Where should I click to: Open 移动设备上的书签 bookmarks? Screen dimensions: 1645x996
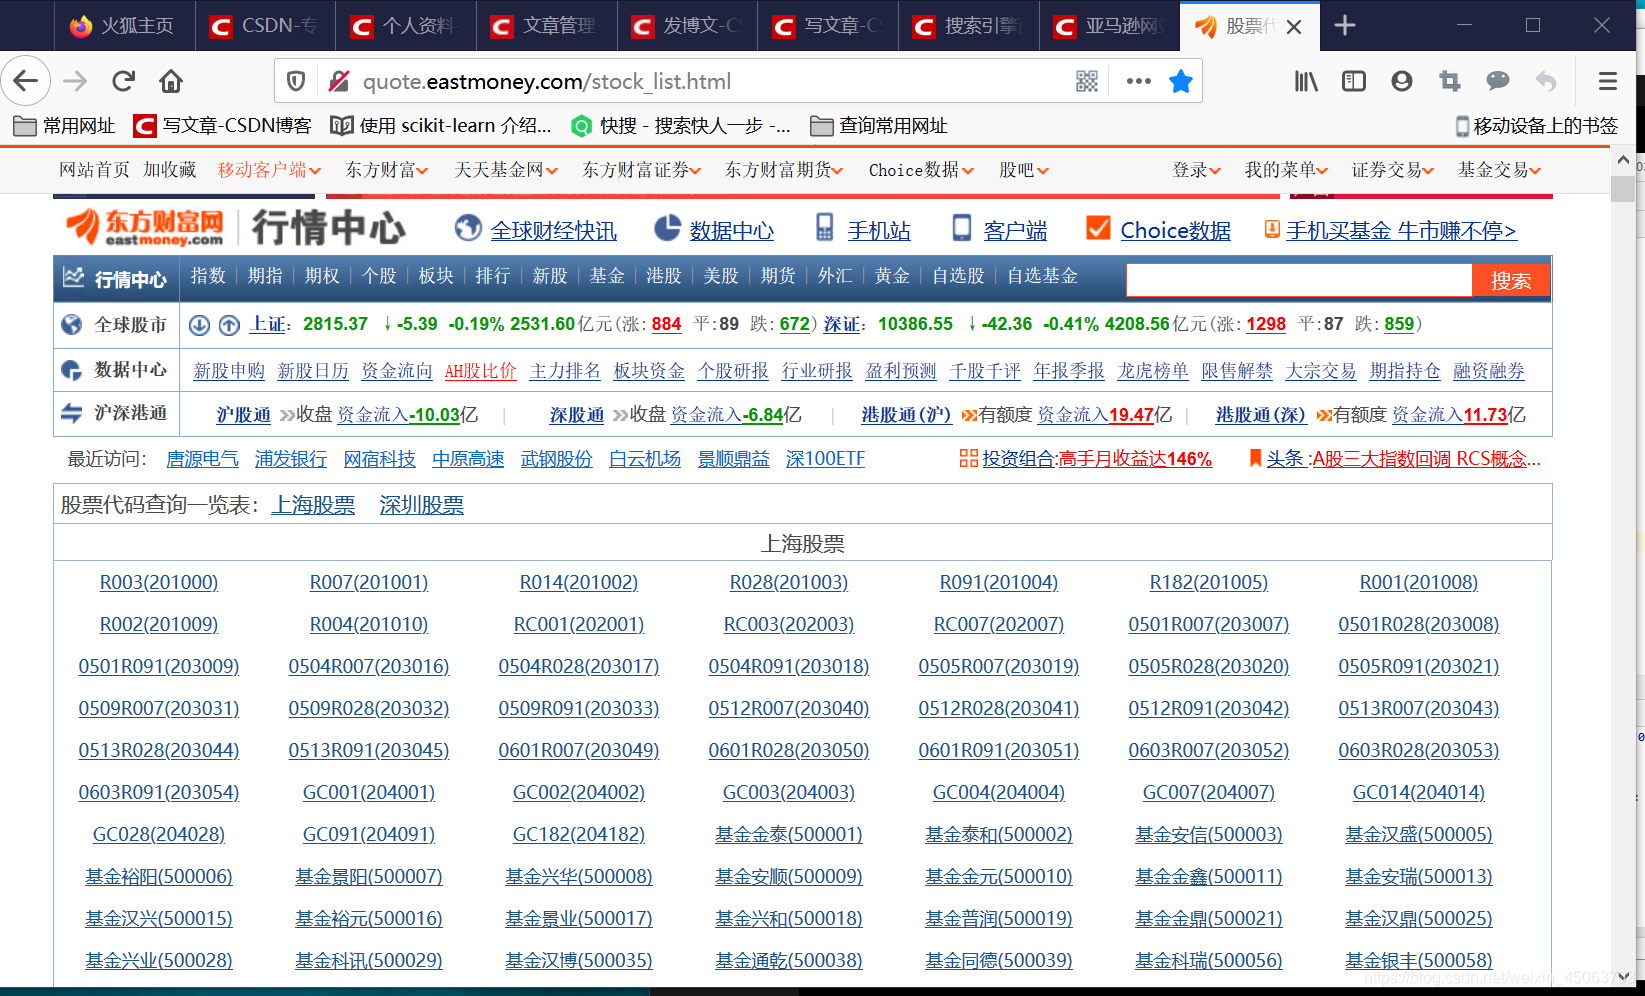tap(1537, 126)
